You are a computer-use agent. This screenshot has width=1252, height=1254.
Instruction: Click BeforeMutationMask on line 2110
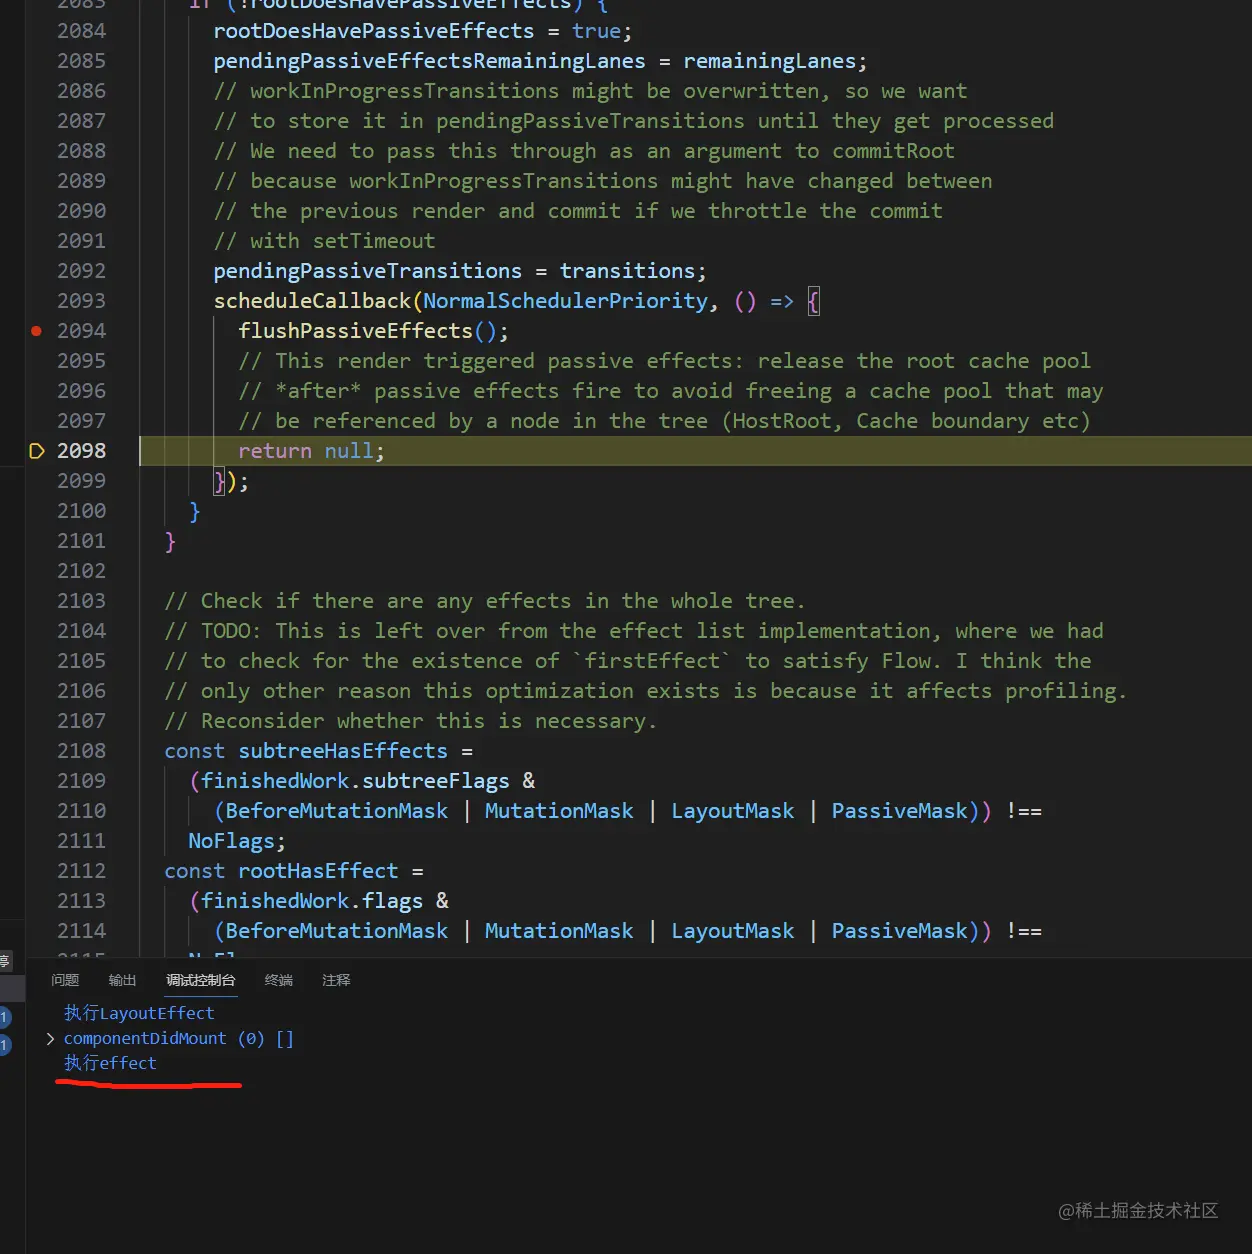point(336,811)
